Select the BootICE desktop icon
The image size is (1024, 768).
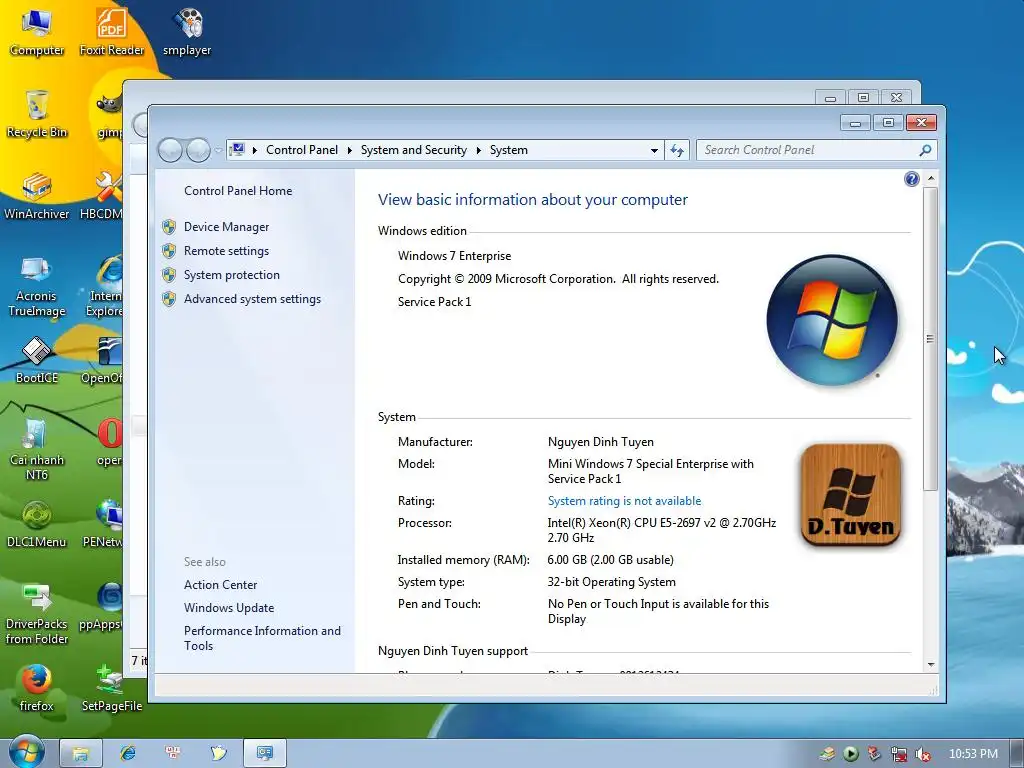(37, 360)
